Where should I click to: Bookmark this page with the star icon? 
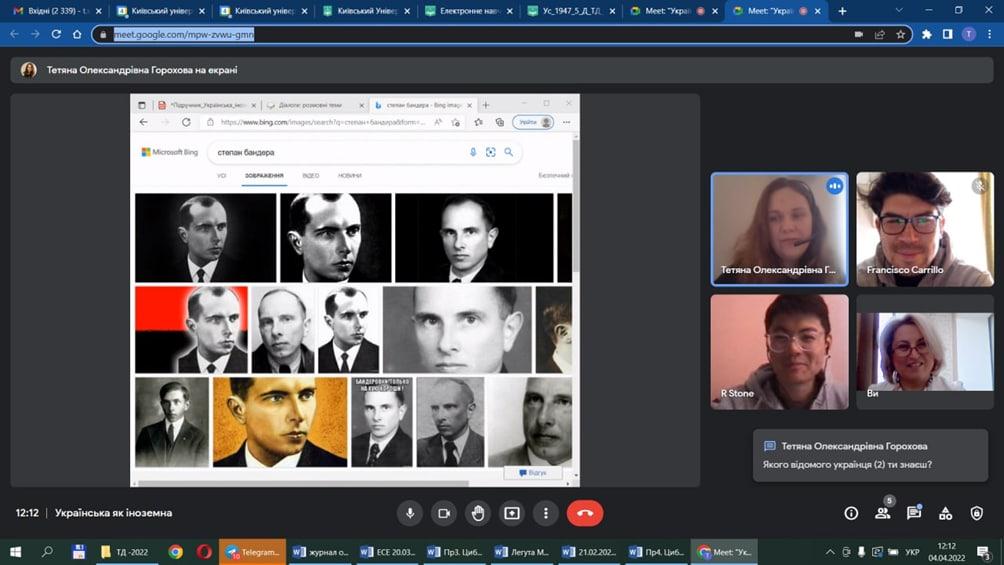(x=900, y=34)
